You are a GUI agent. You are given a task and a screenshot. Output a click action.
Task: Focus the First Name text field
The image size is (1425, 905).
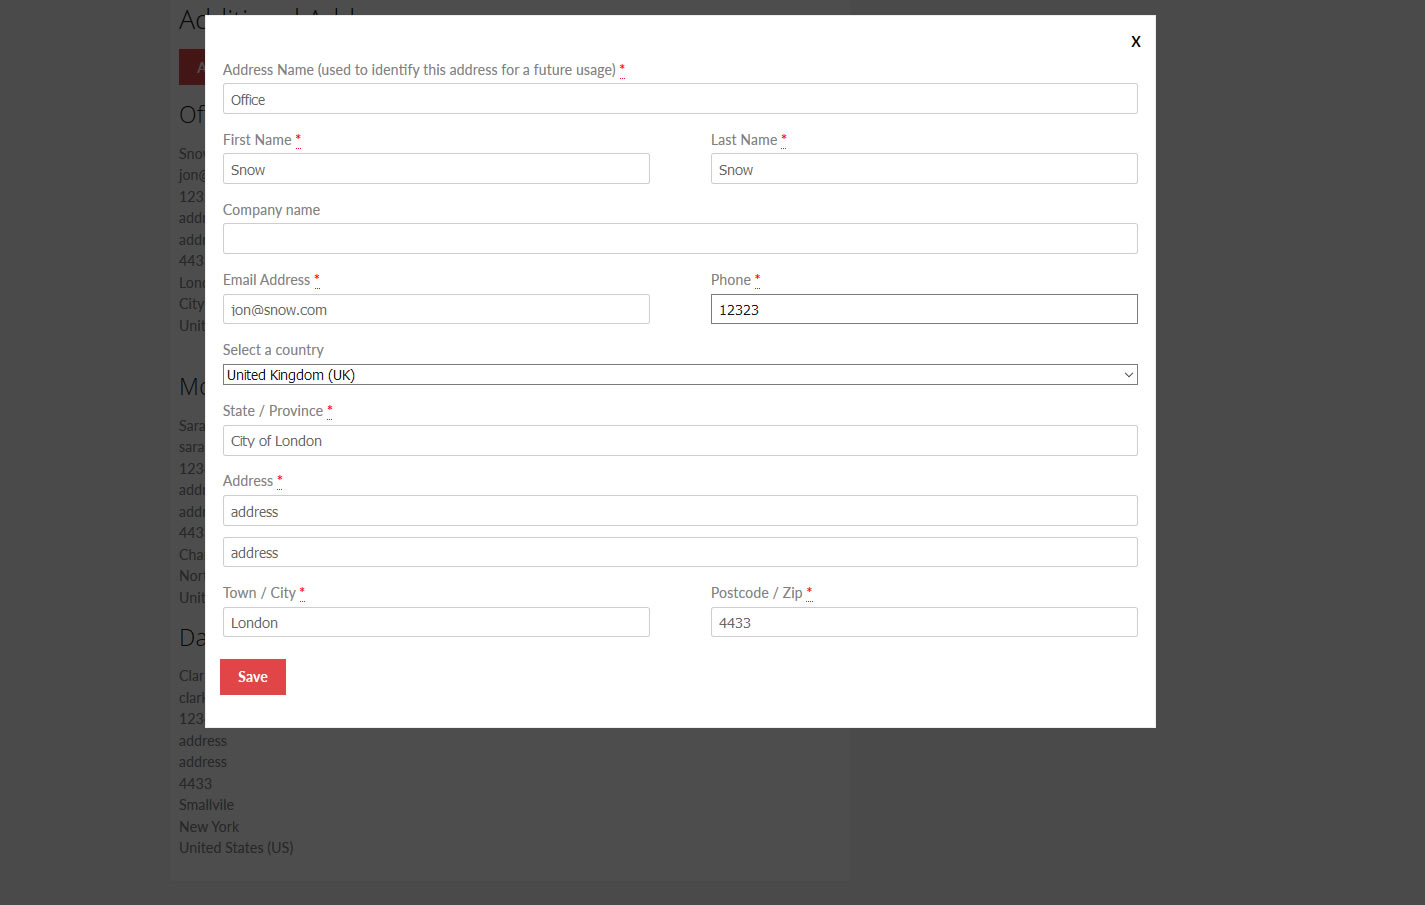tap(435, 169)
